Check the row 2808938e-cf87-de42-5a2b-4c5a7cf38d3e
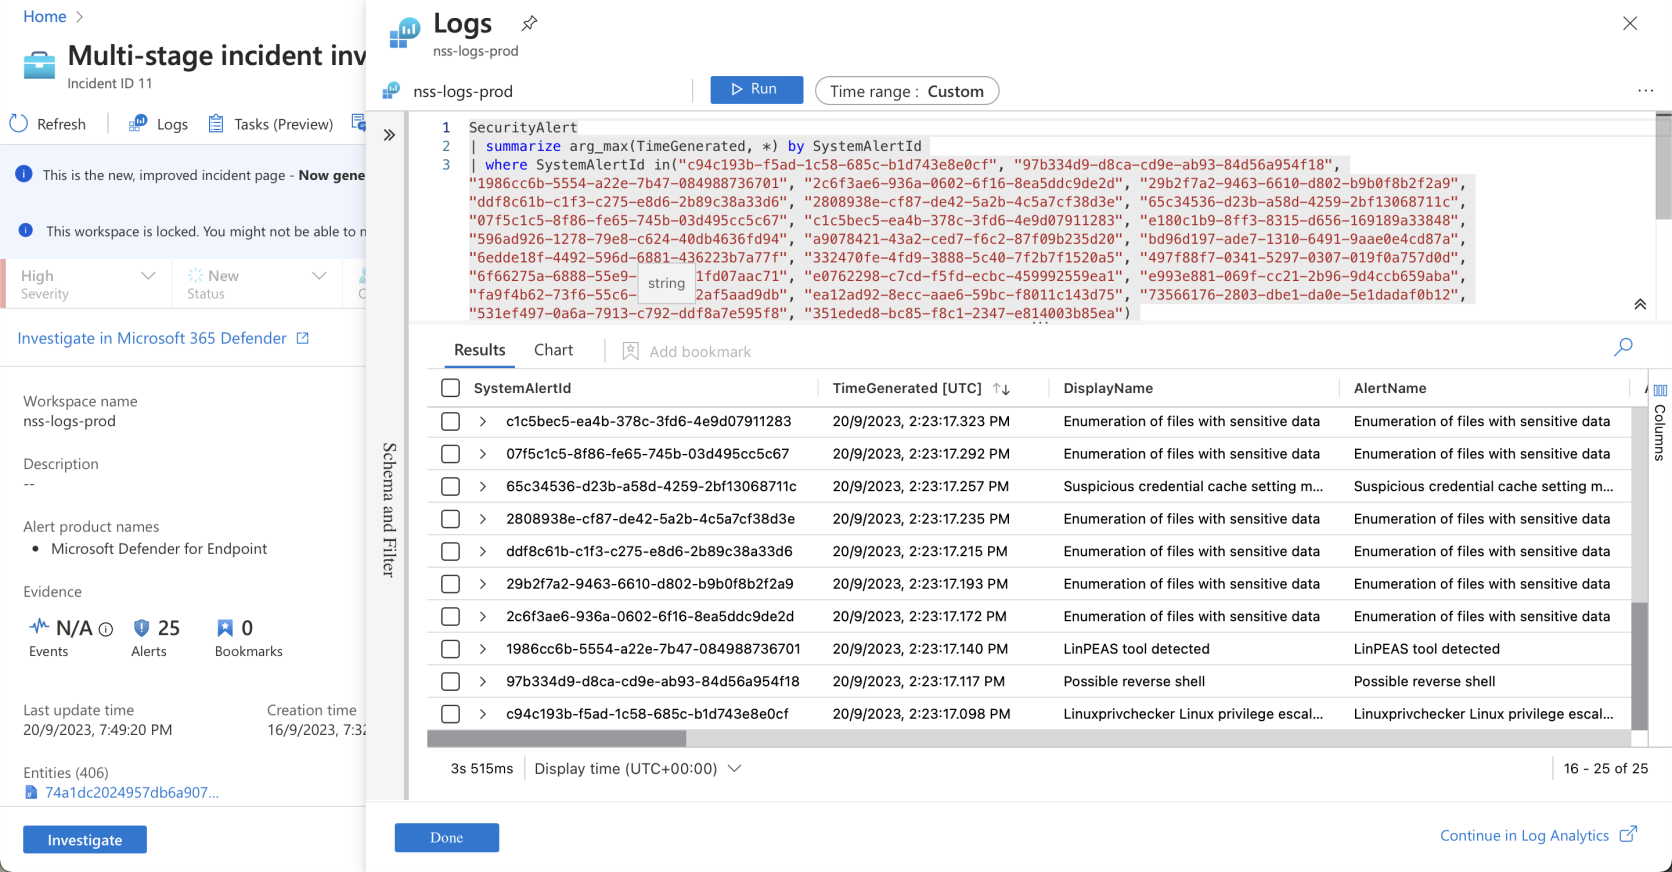1672x872 pixels. click(451, 519)
